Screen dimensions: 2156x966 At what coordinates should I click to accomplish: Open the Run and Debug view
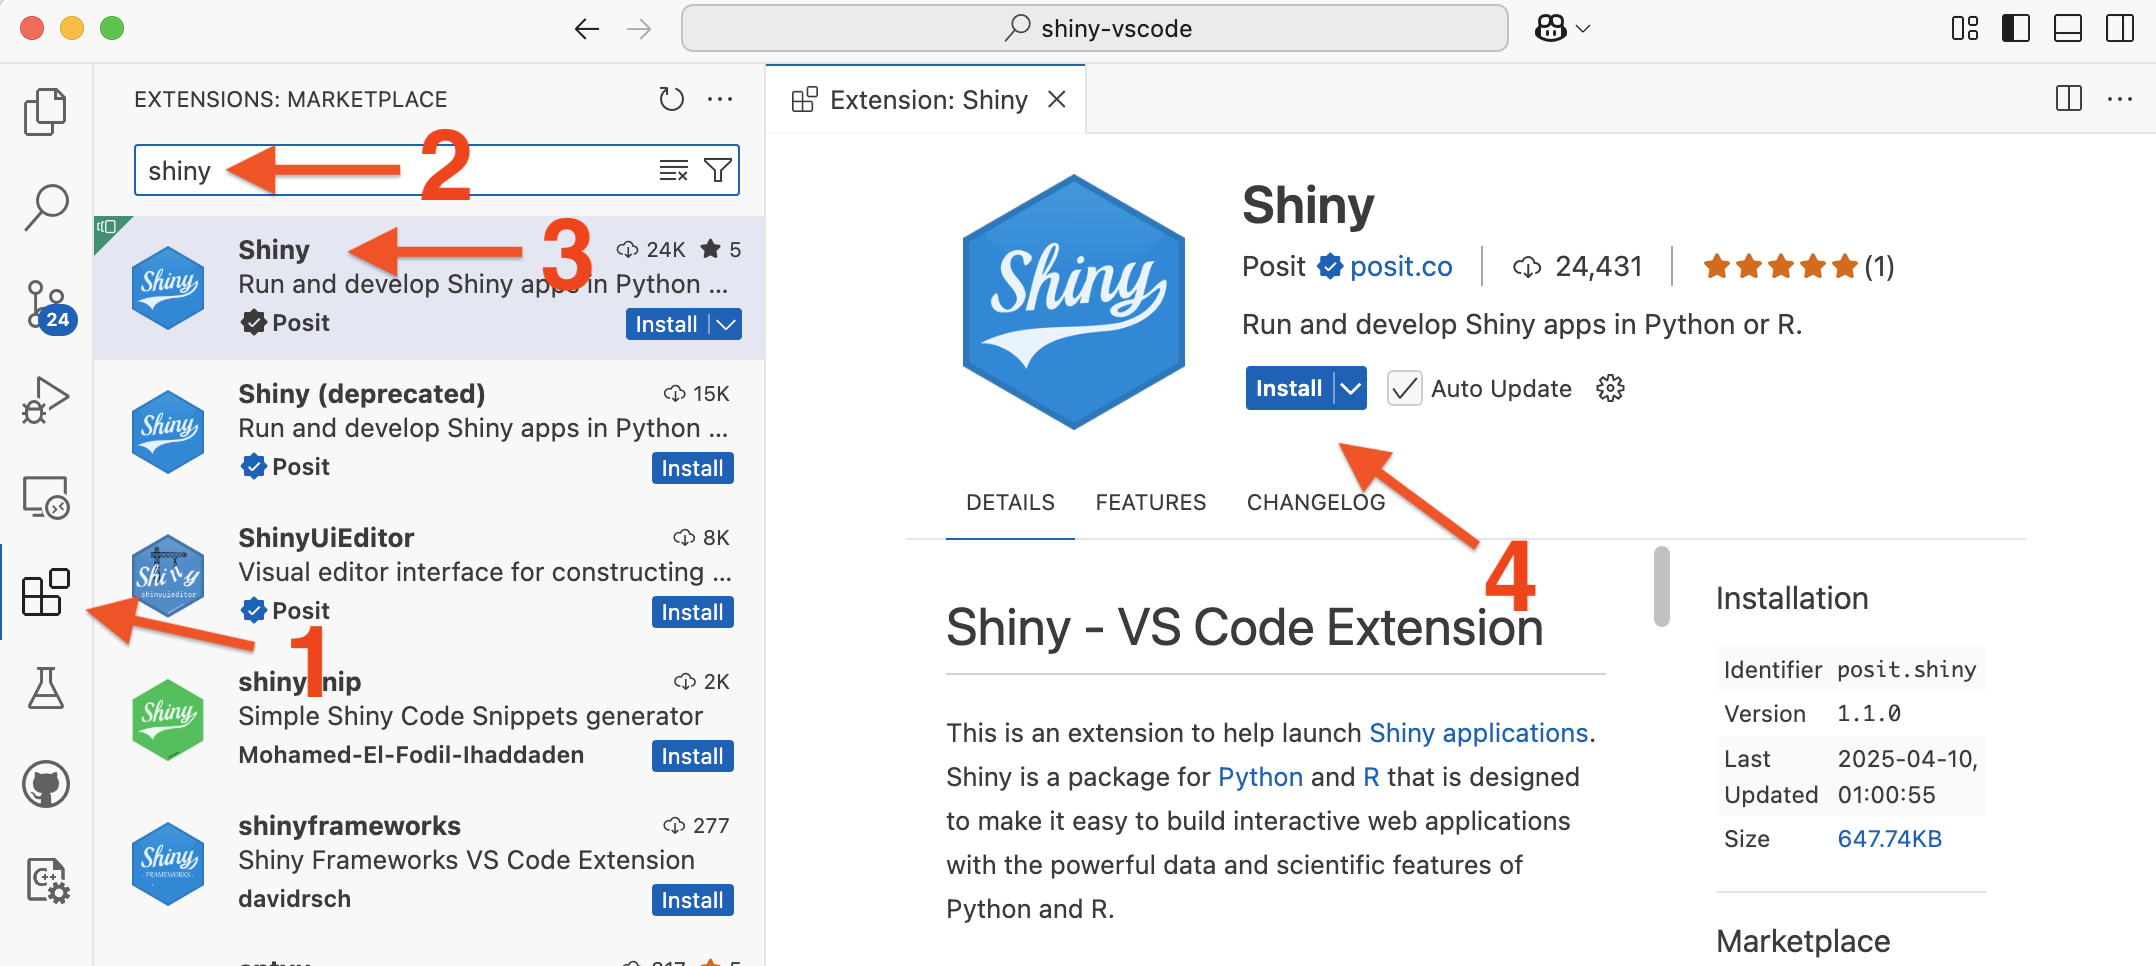[x=45, y=401]
